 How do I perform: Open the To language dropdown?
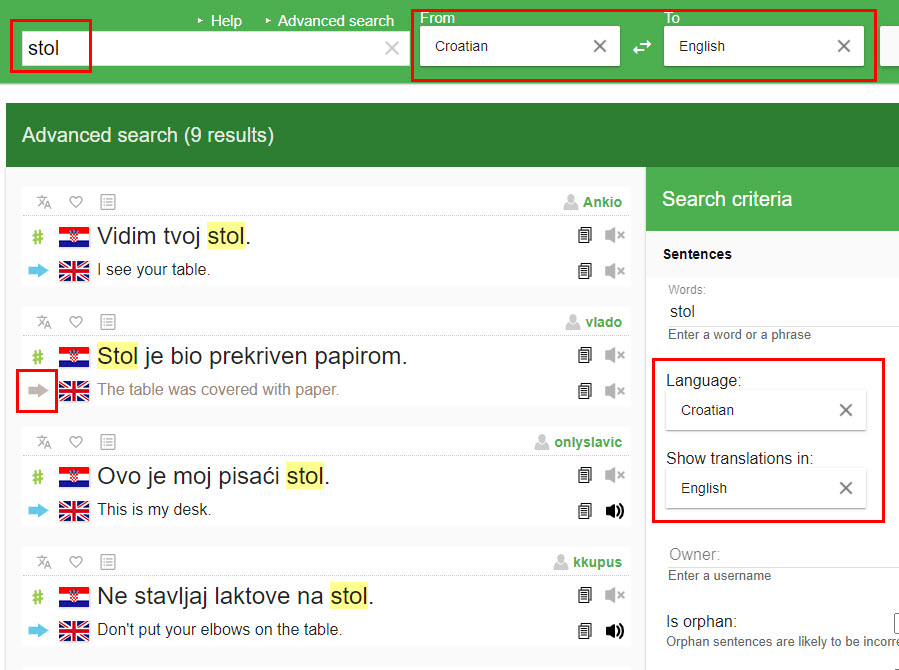[764, 46]
